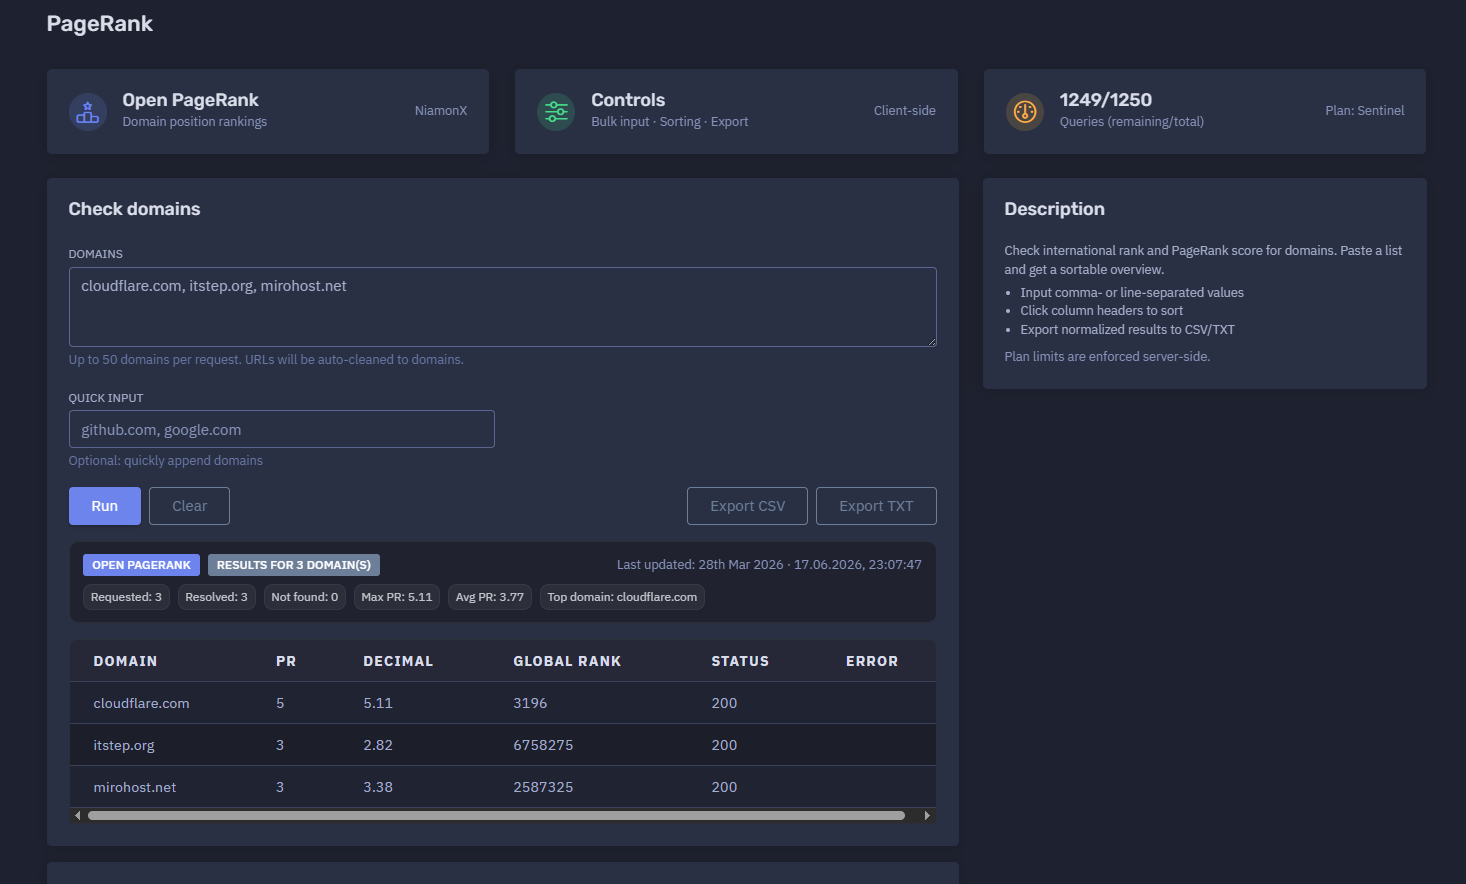Sort table by the Status column header
Viewport: 1466px width, 884px height.
pos(740,661)
